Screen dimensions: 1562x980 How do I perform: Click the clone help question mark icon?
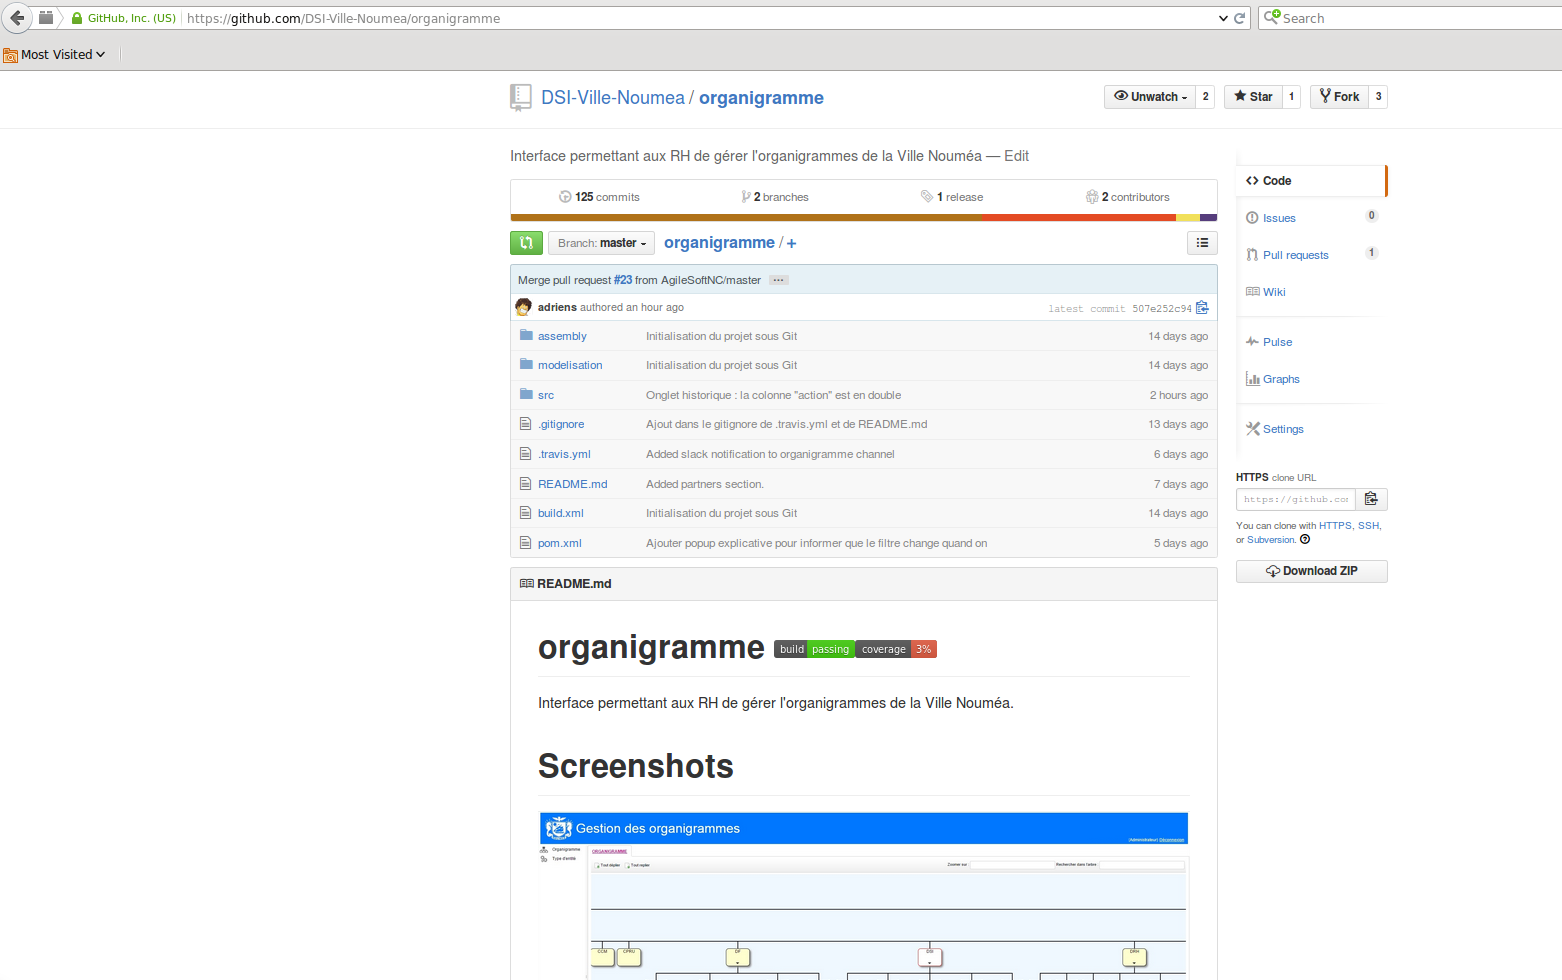(1304, 540)
